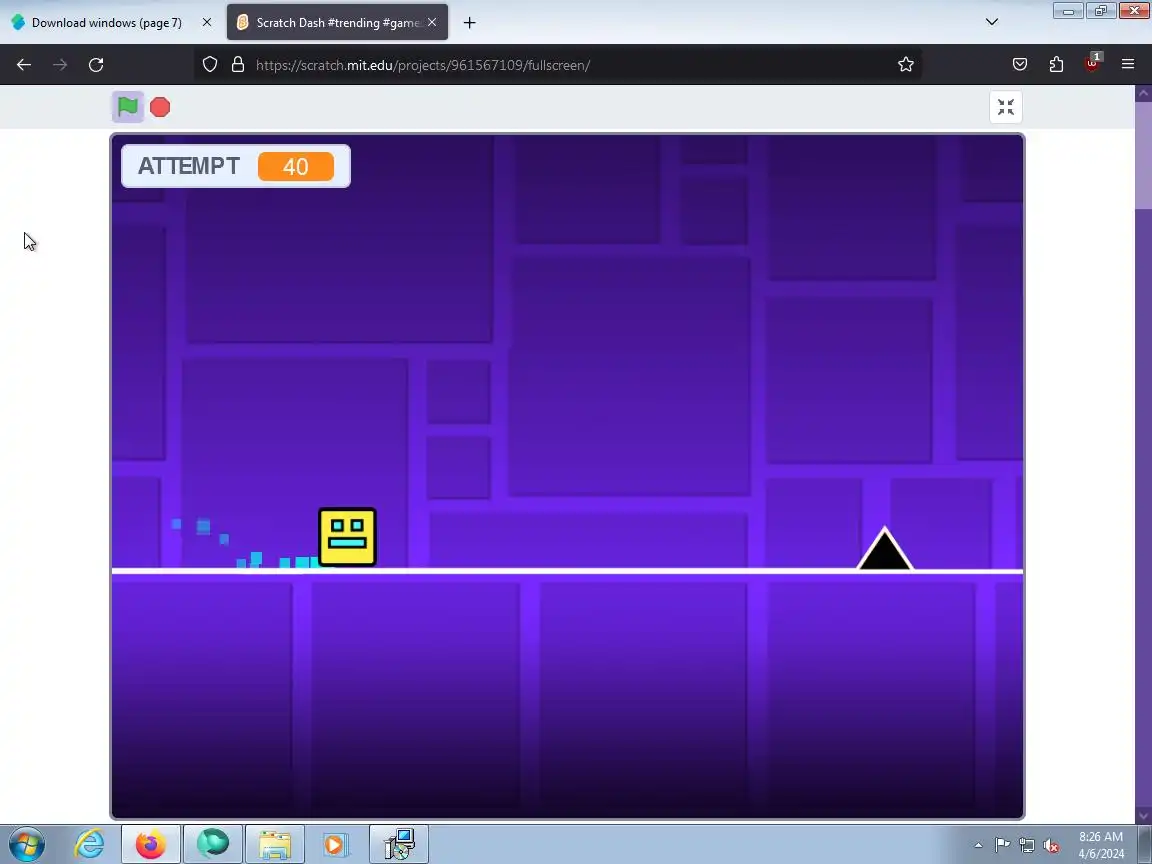Image resolution: width=1152 pixels, height=864 pixels.
Task: Click the ATTEMPT label
Action: click(x=189, y=166)
